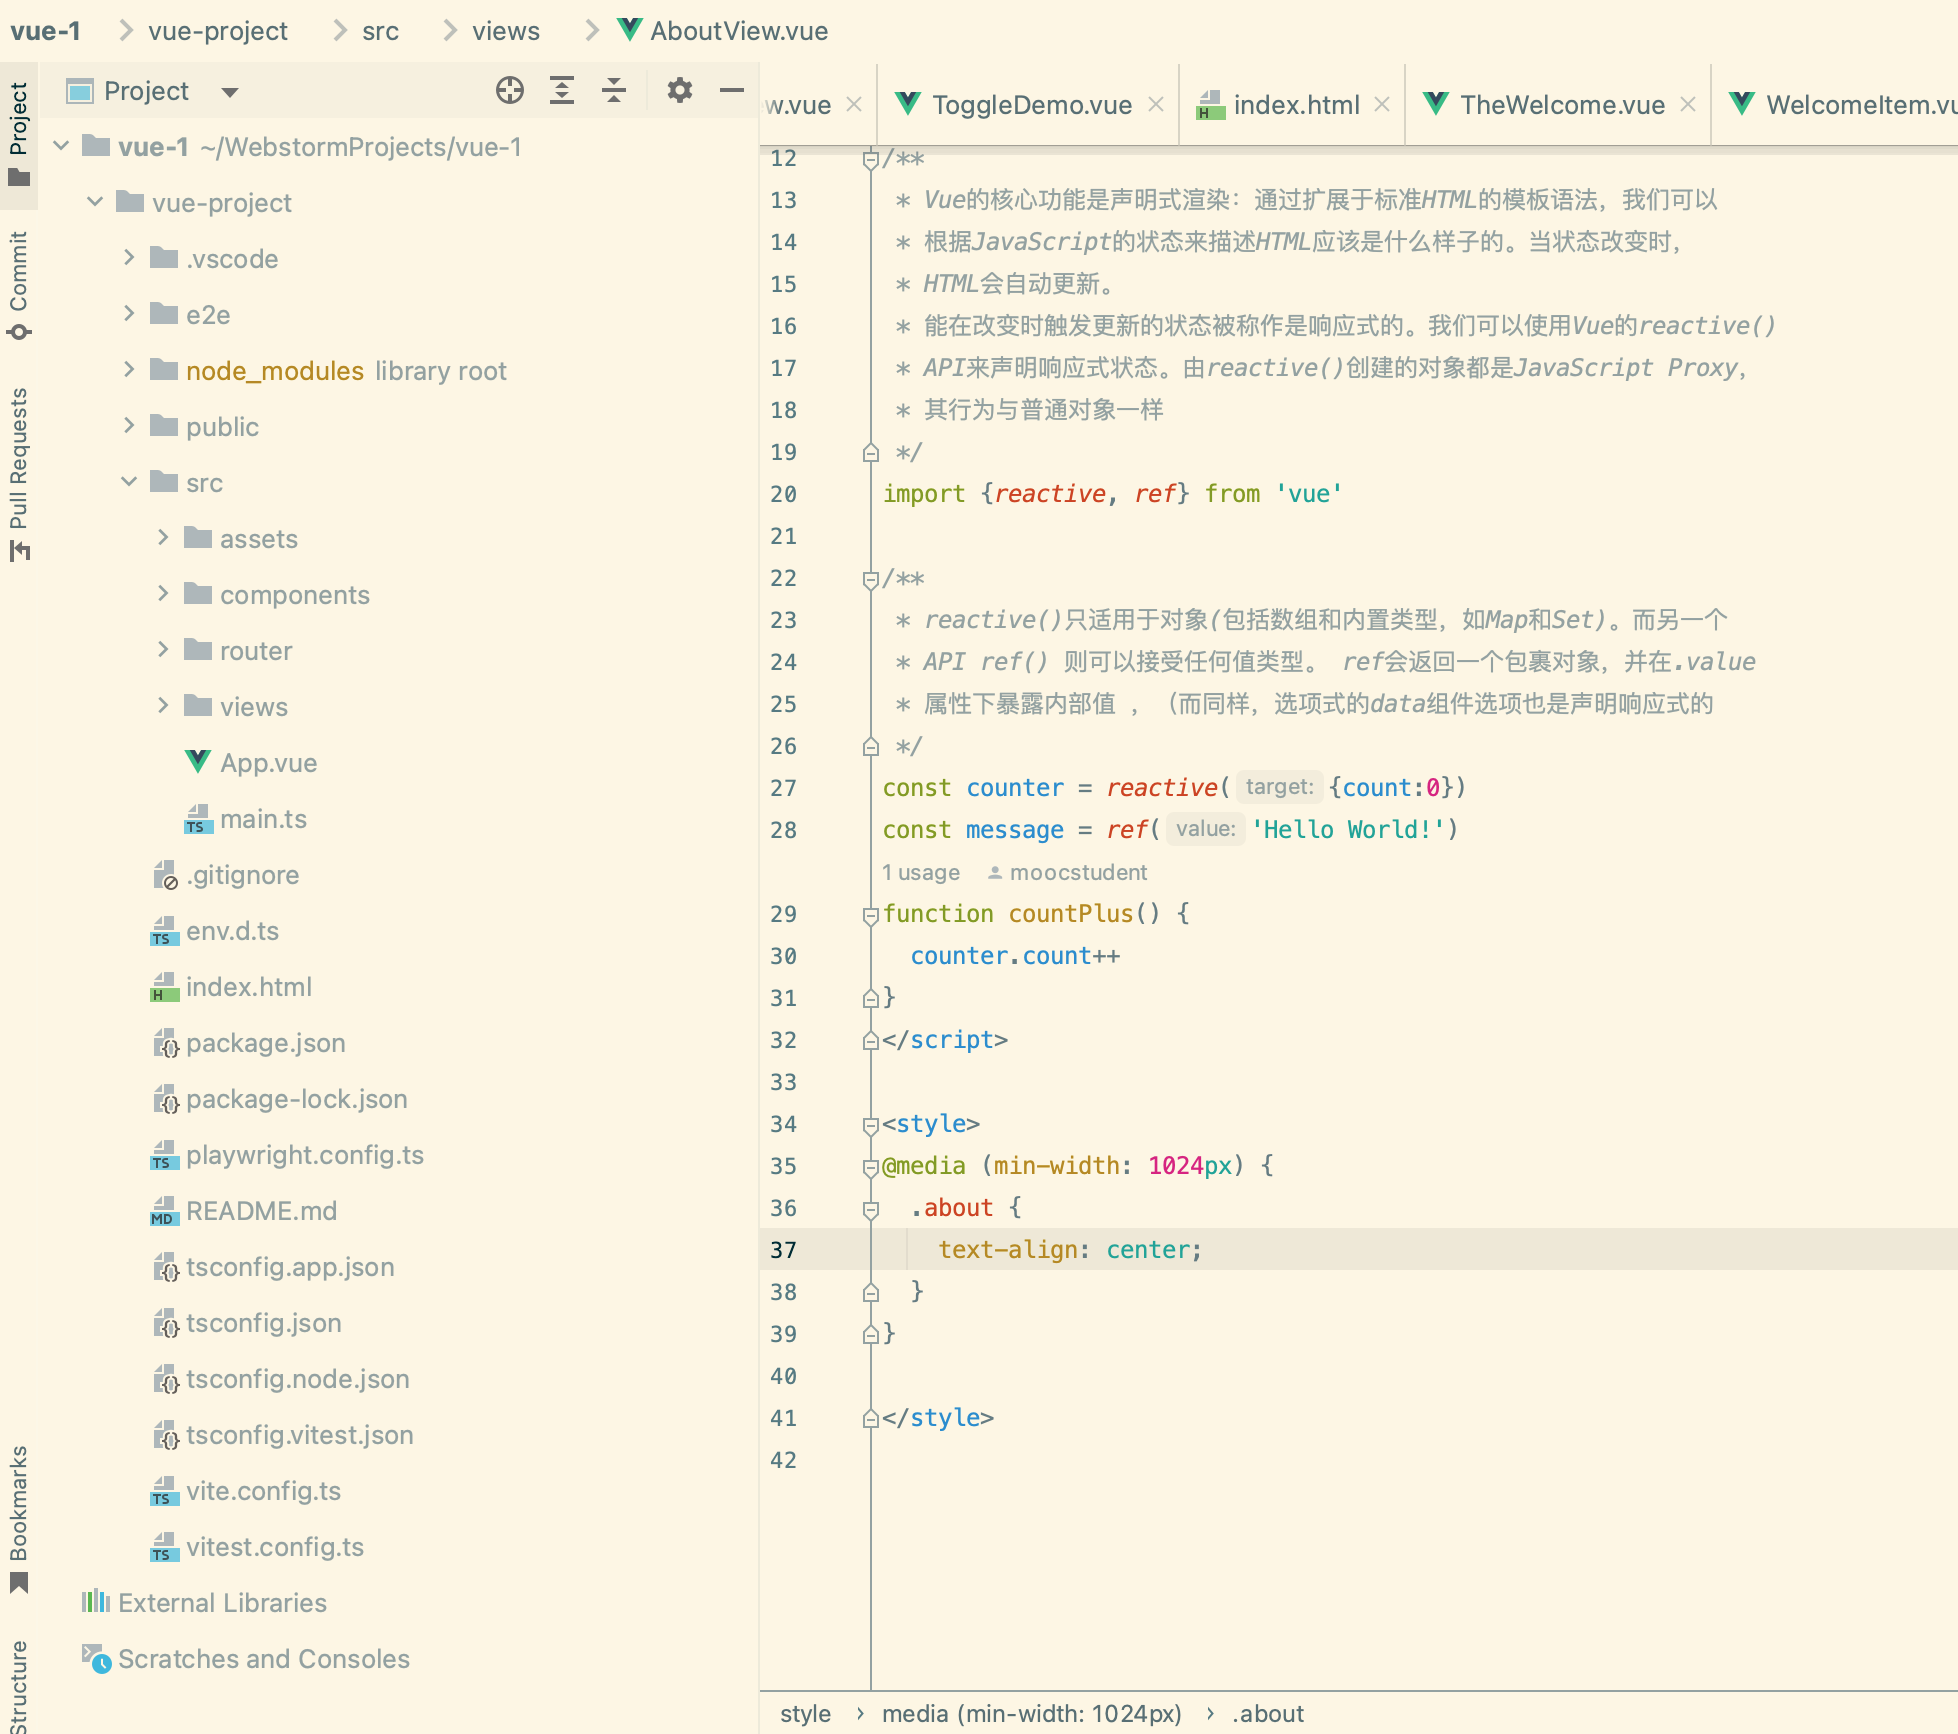Open the Commit tool window
The image size is (1958, 1734).
[19, 287]
